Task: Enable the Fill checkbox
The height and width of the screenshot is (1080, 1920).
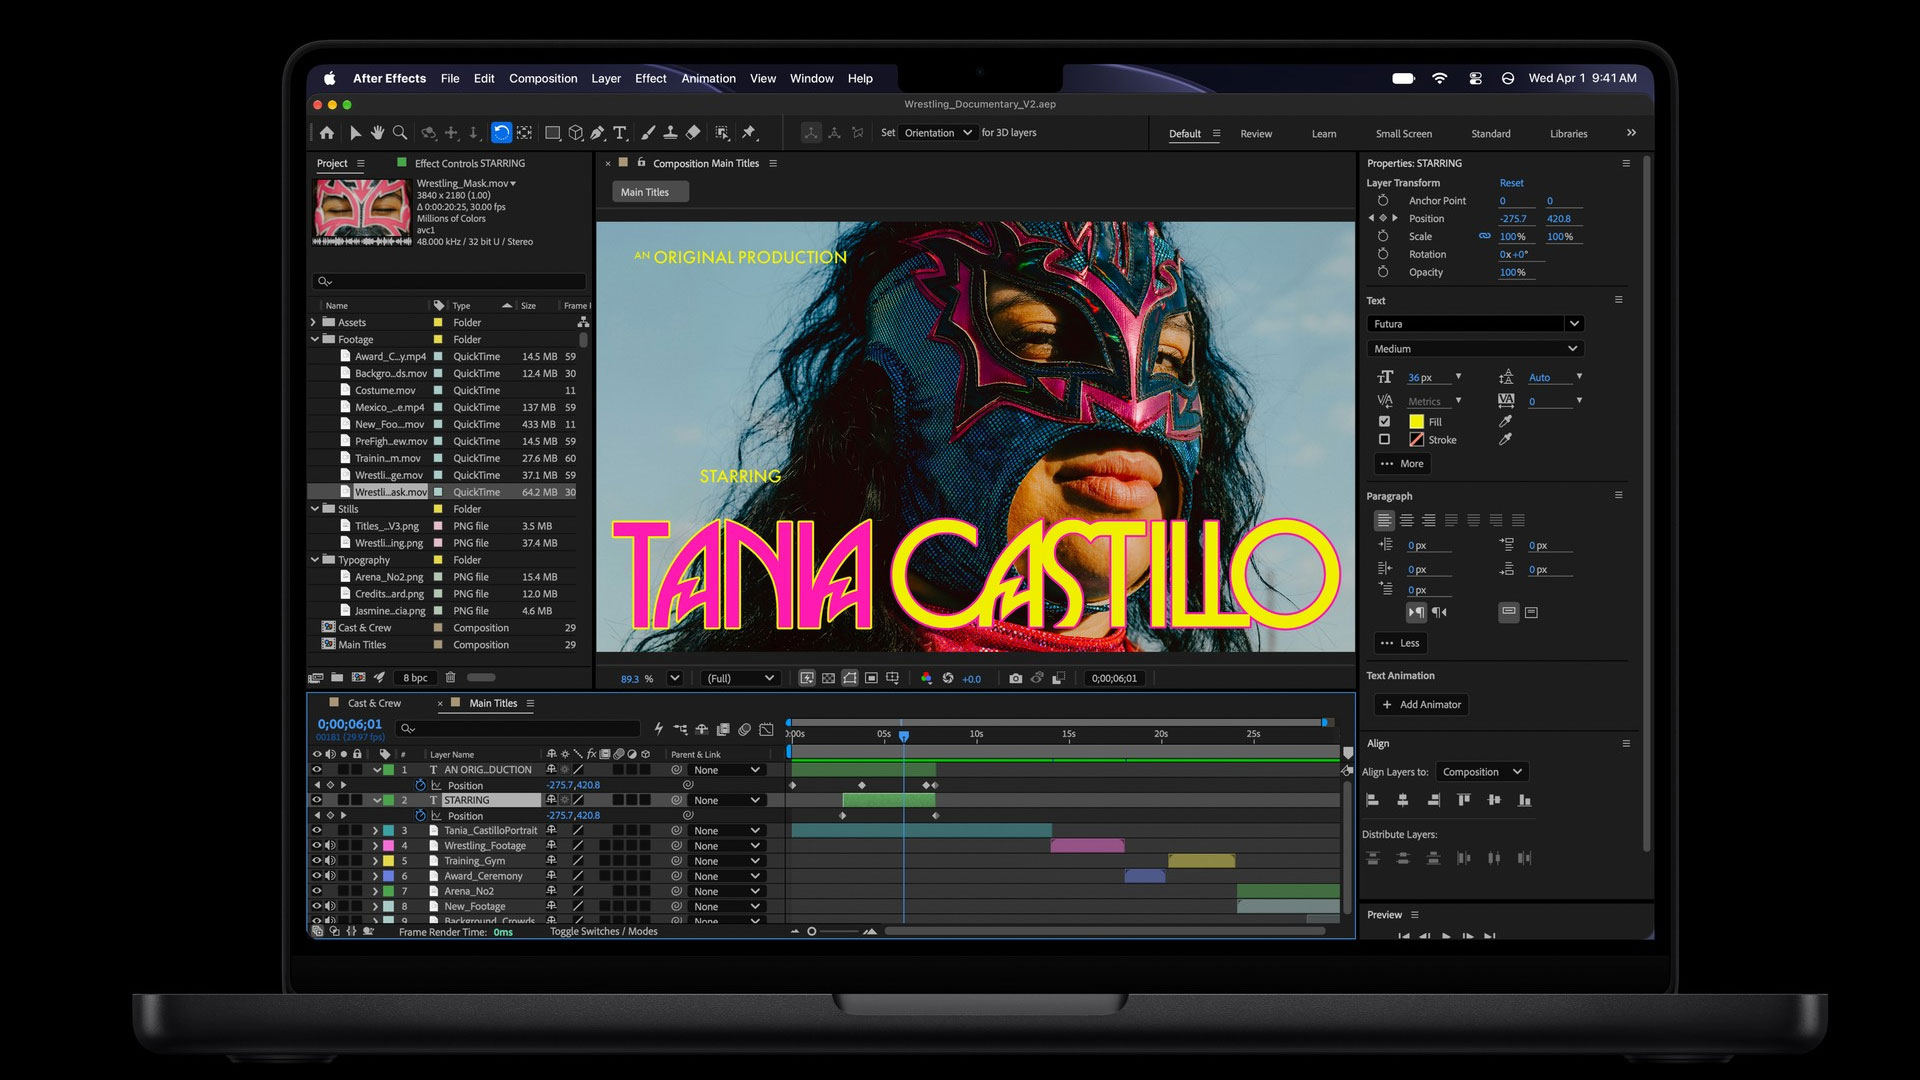Action: [1384, 421]
